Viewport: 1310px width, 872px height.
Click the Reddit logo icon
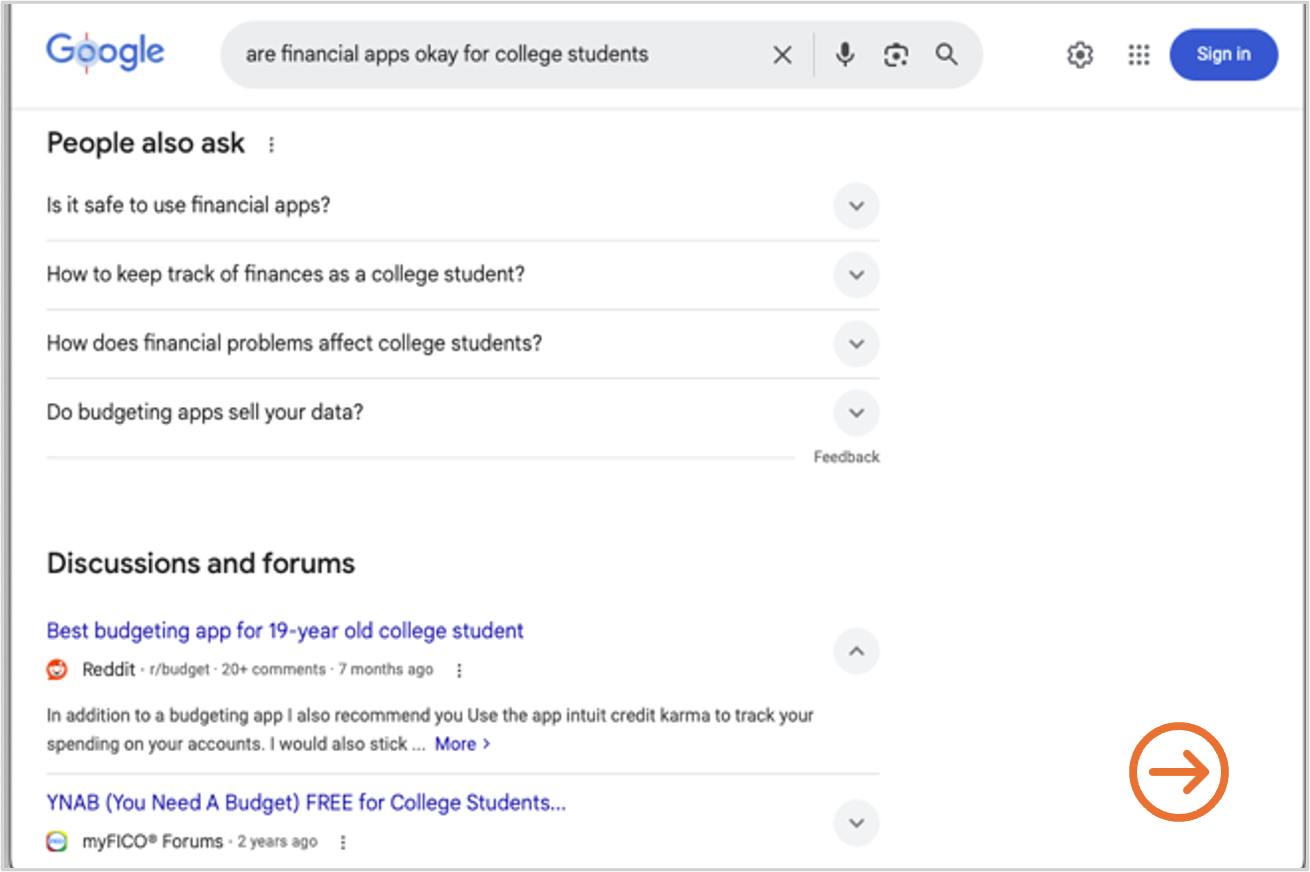click(57, 670)
